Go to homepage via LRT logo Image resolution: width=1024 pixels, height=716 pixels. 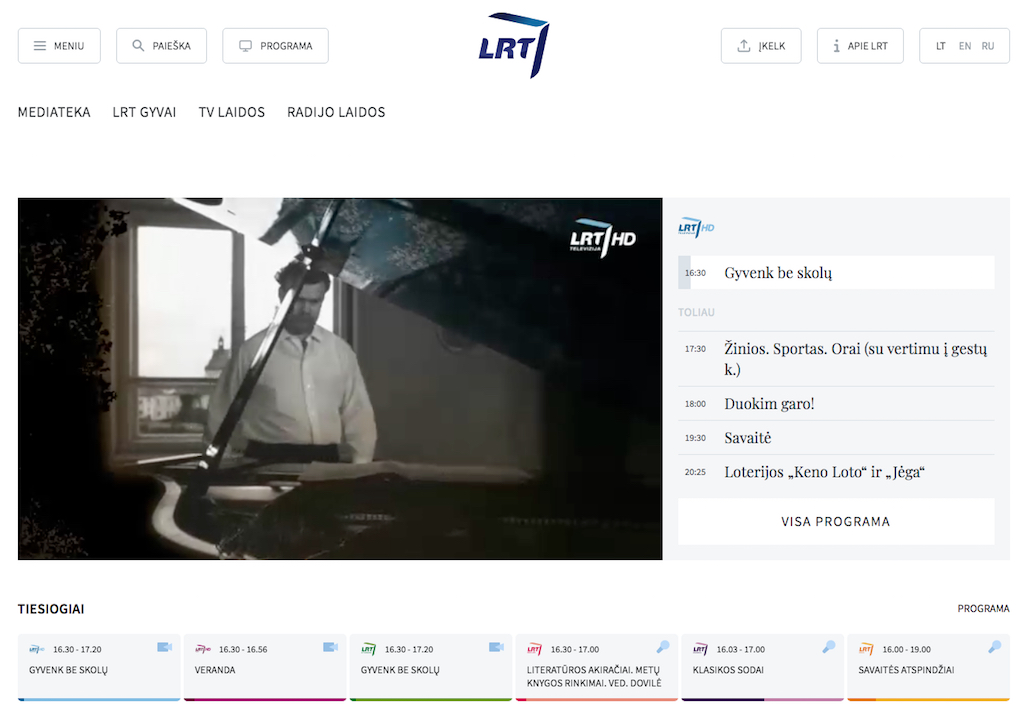513,45
